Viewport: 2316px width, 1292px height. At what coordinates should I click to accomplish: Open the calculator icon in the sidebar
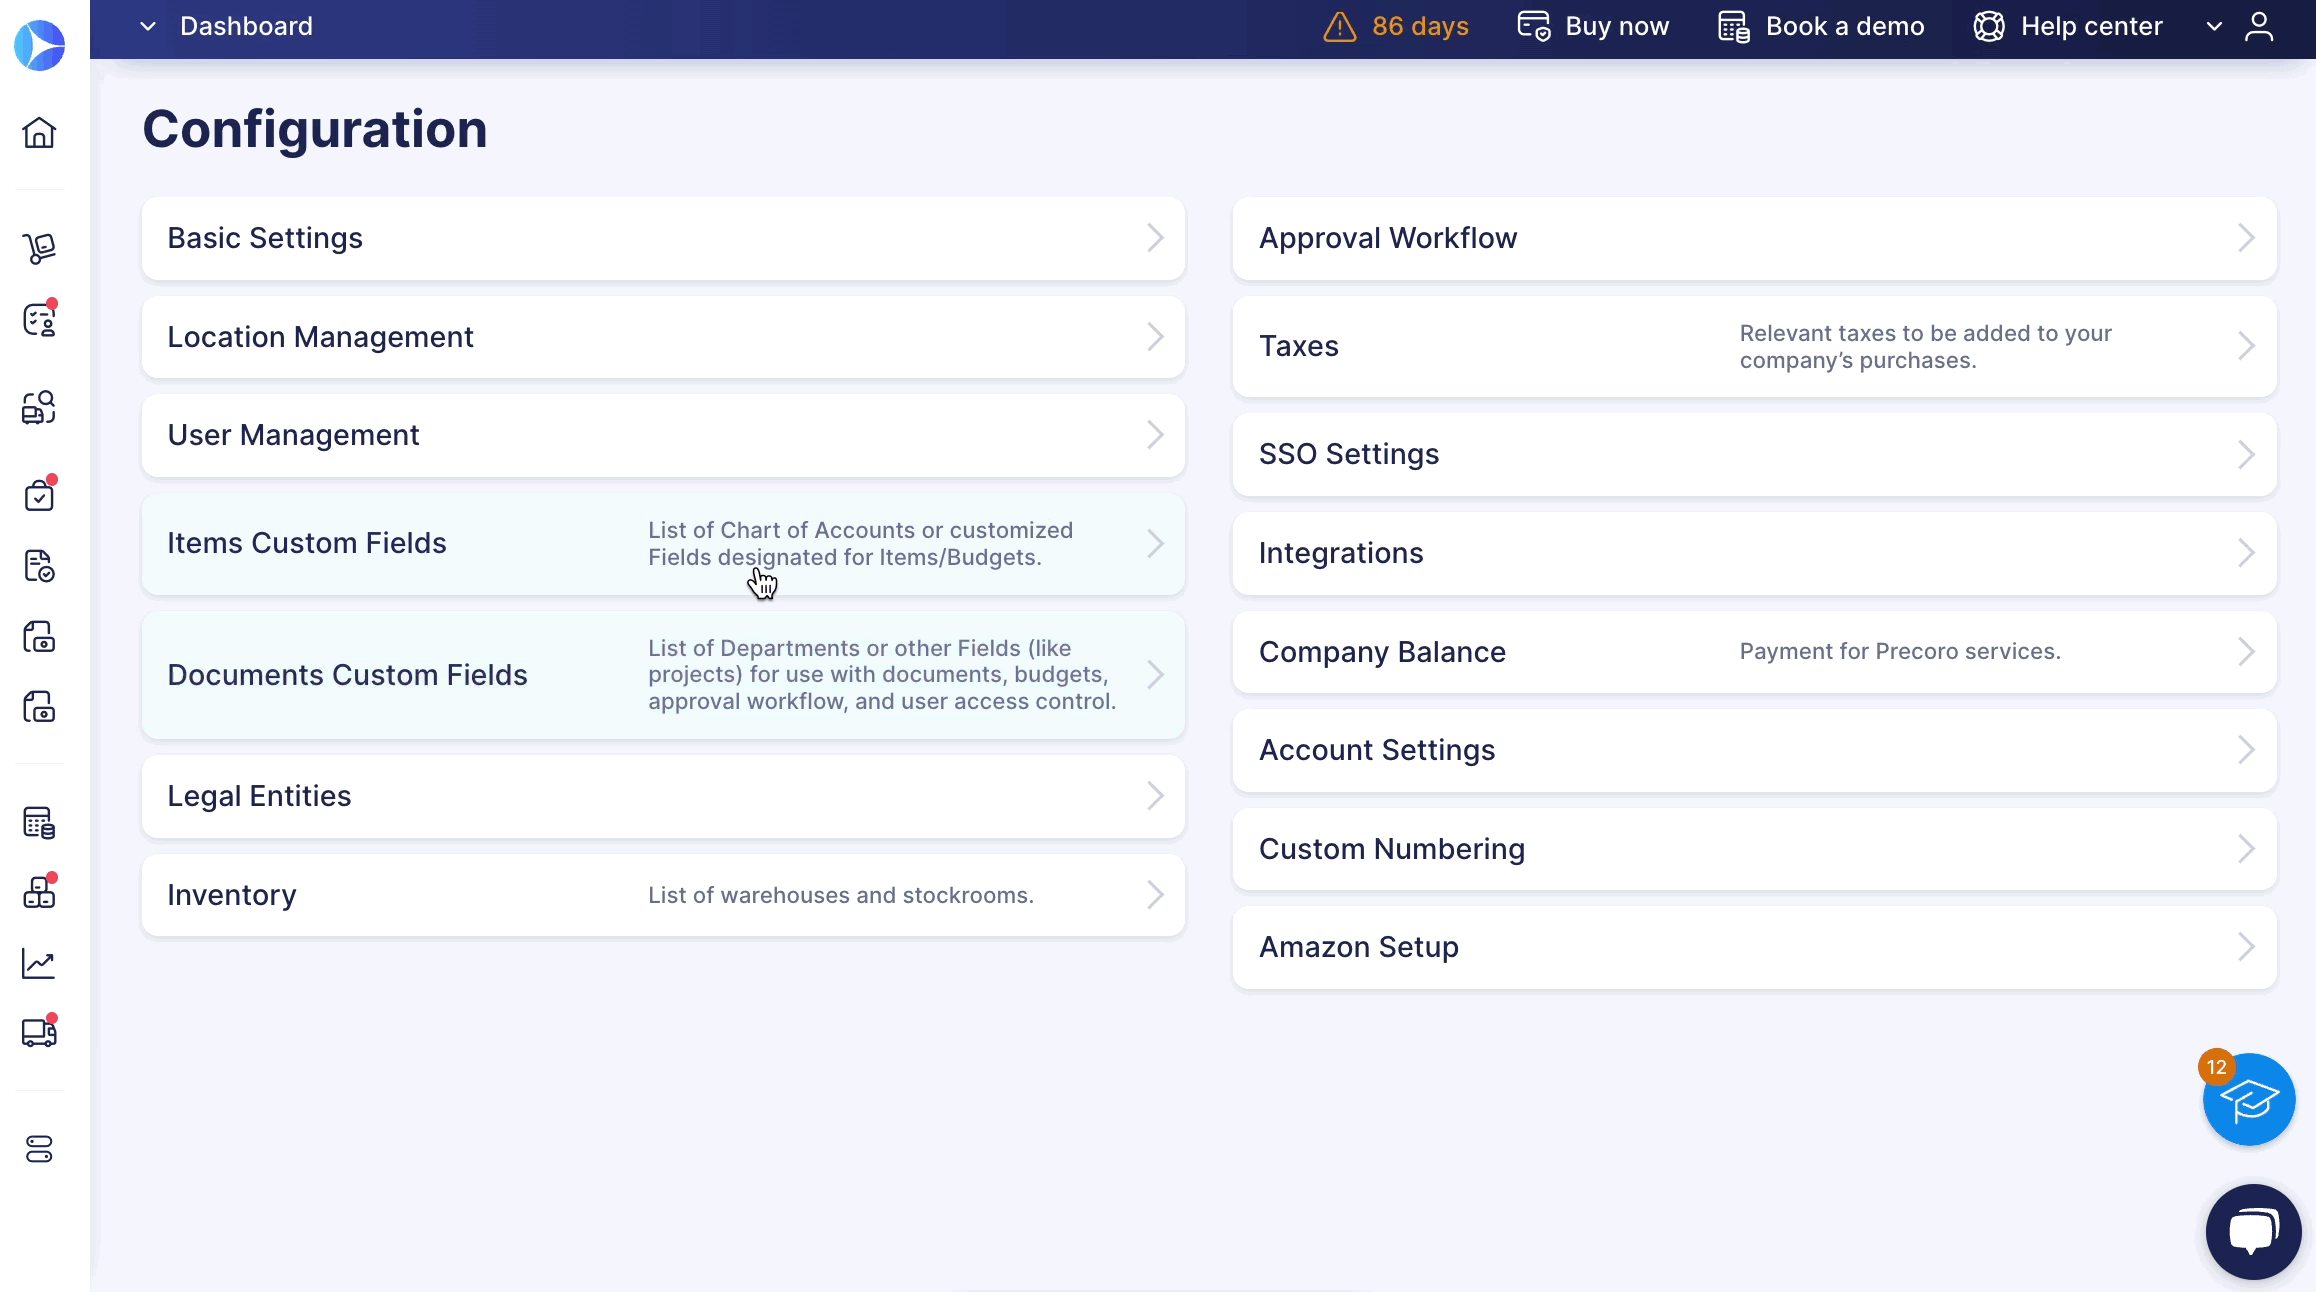click(39, 823)
